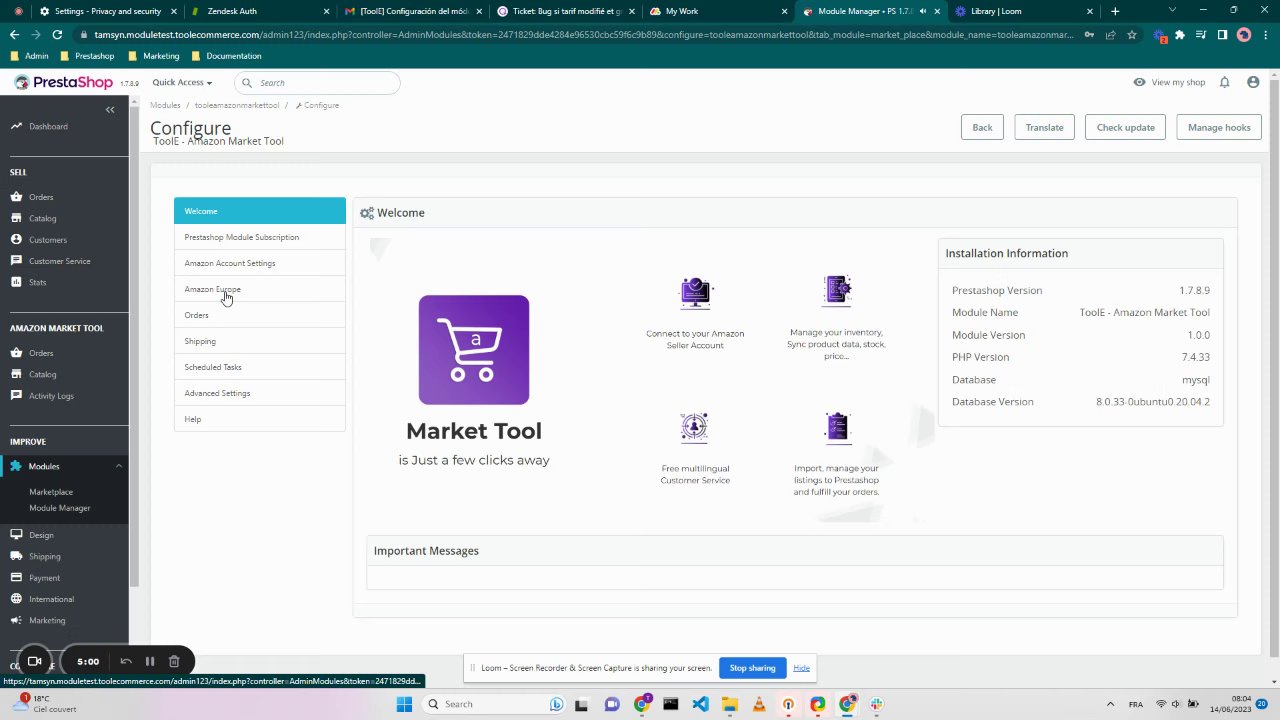Open the Chrome extensions puzzle icon
The width and height of the screenshot is (1280, 720).
coord(1180,34)
